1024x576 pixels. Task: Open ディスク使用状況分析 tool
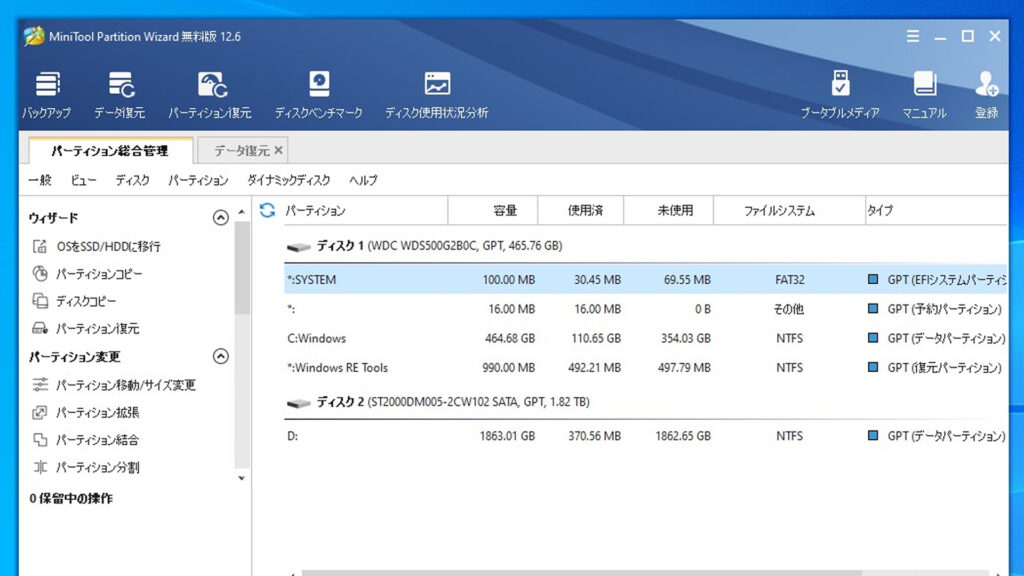(436, 95)
